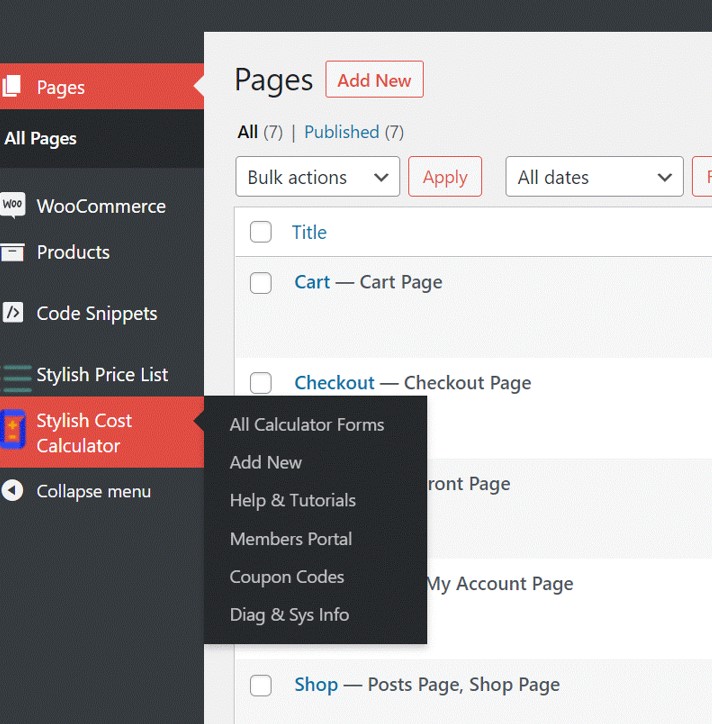Select All Pages in sidebar submenu
The width and height of the screenshot is (712, 724).
pos(41,139)
